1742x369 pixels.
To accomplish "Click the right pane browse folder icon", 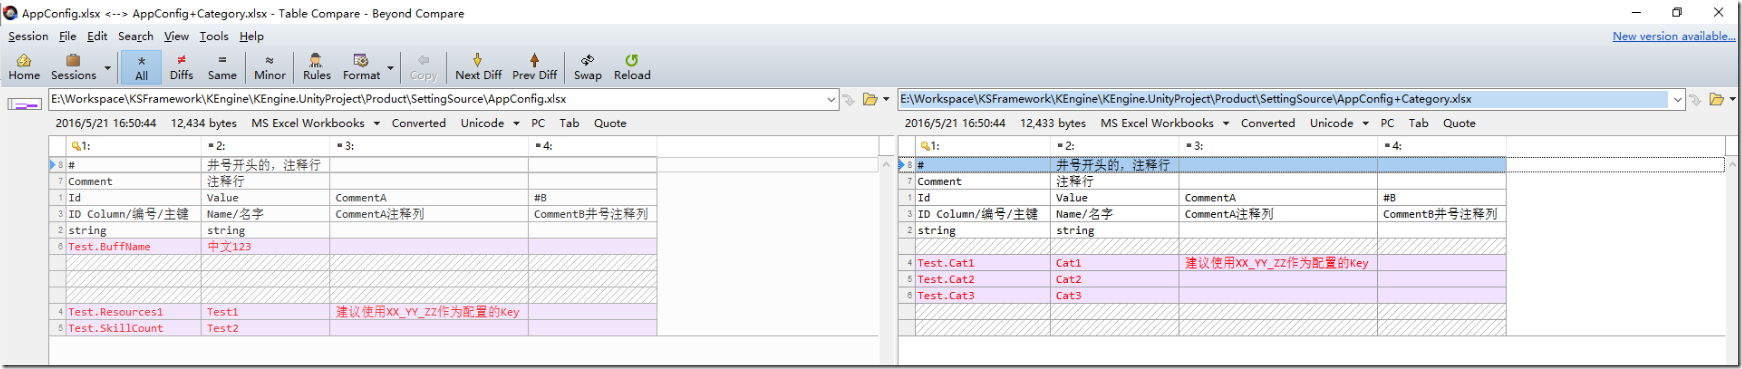I will pyautogui.click(x=1716, y=99).
